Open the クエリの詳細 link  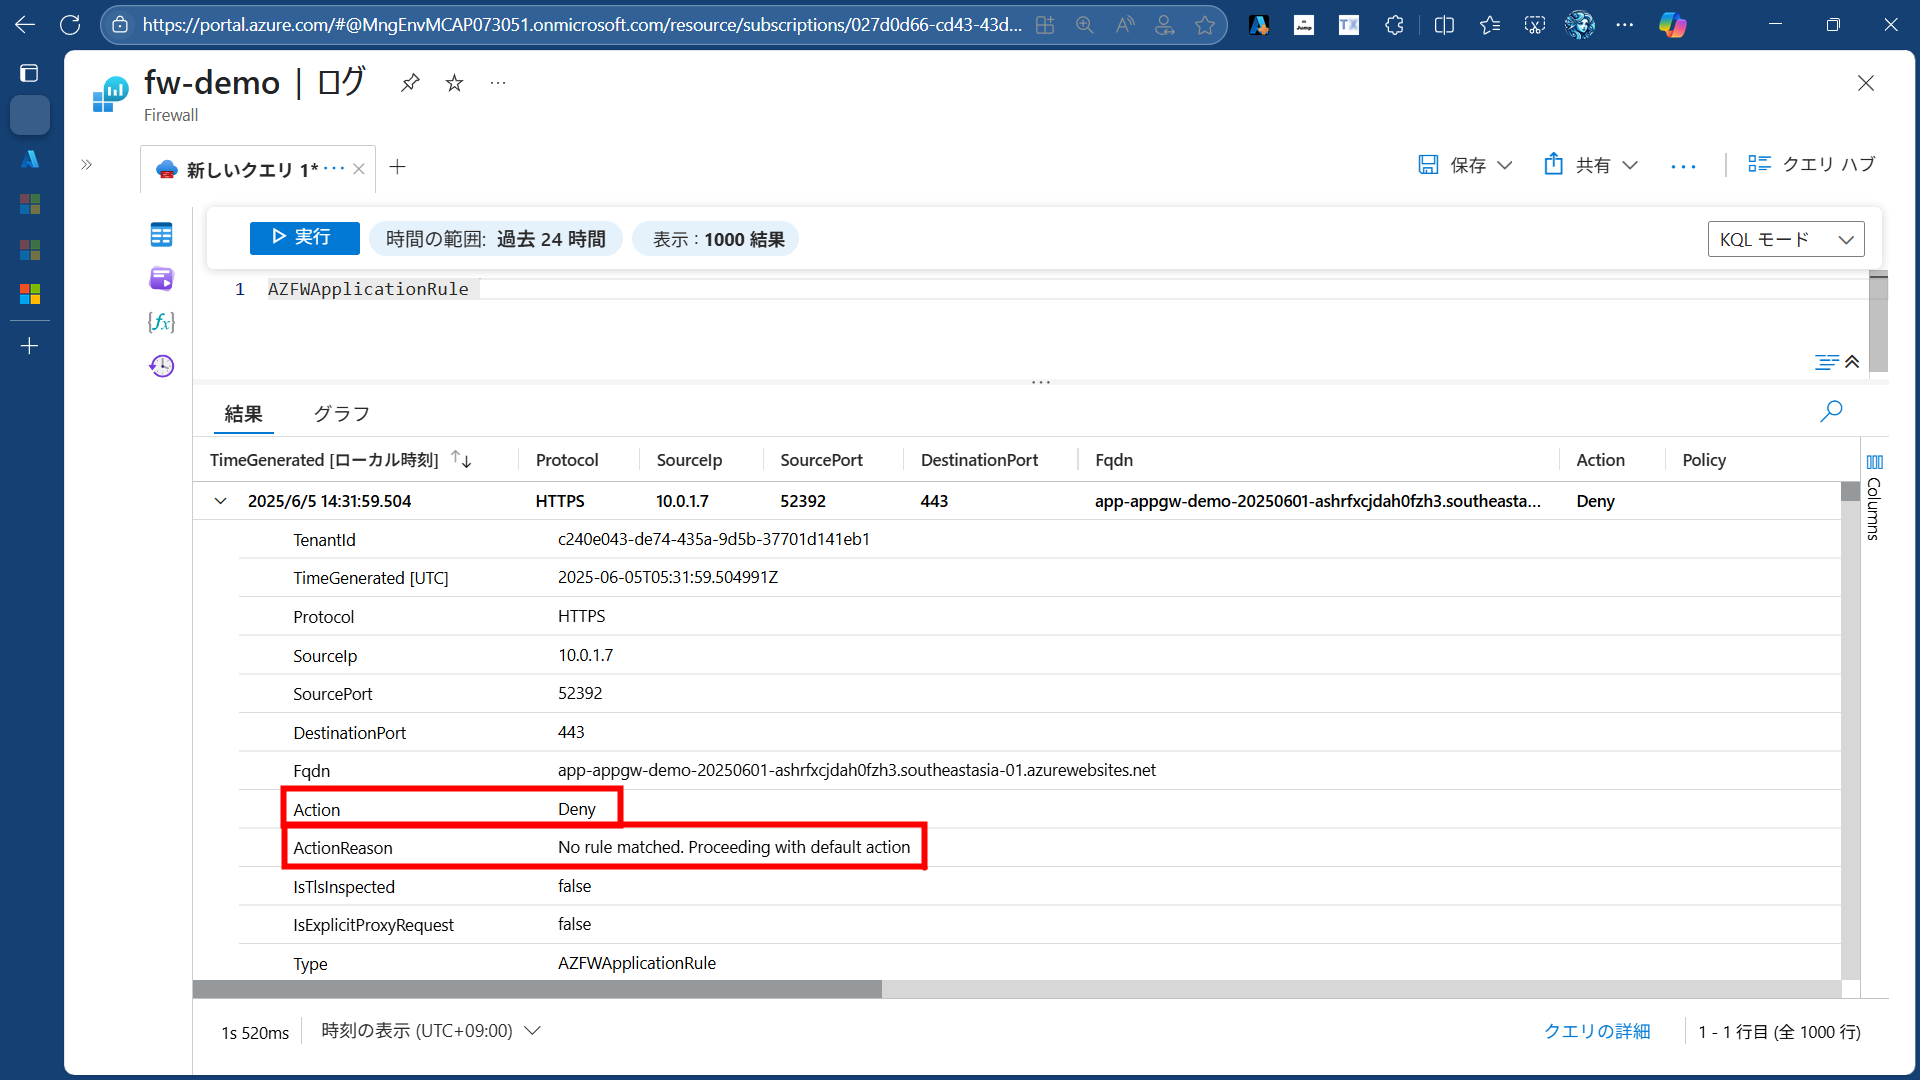(1596, 1031)
